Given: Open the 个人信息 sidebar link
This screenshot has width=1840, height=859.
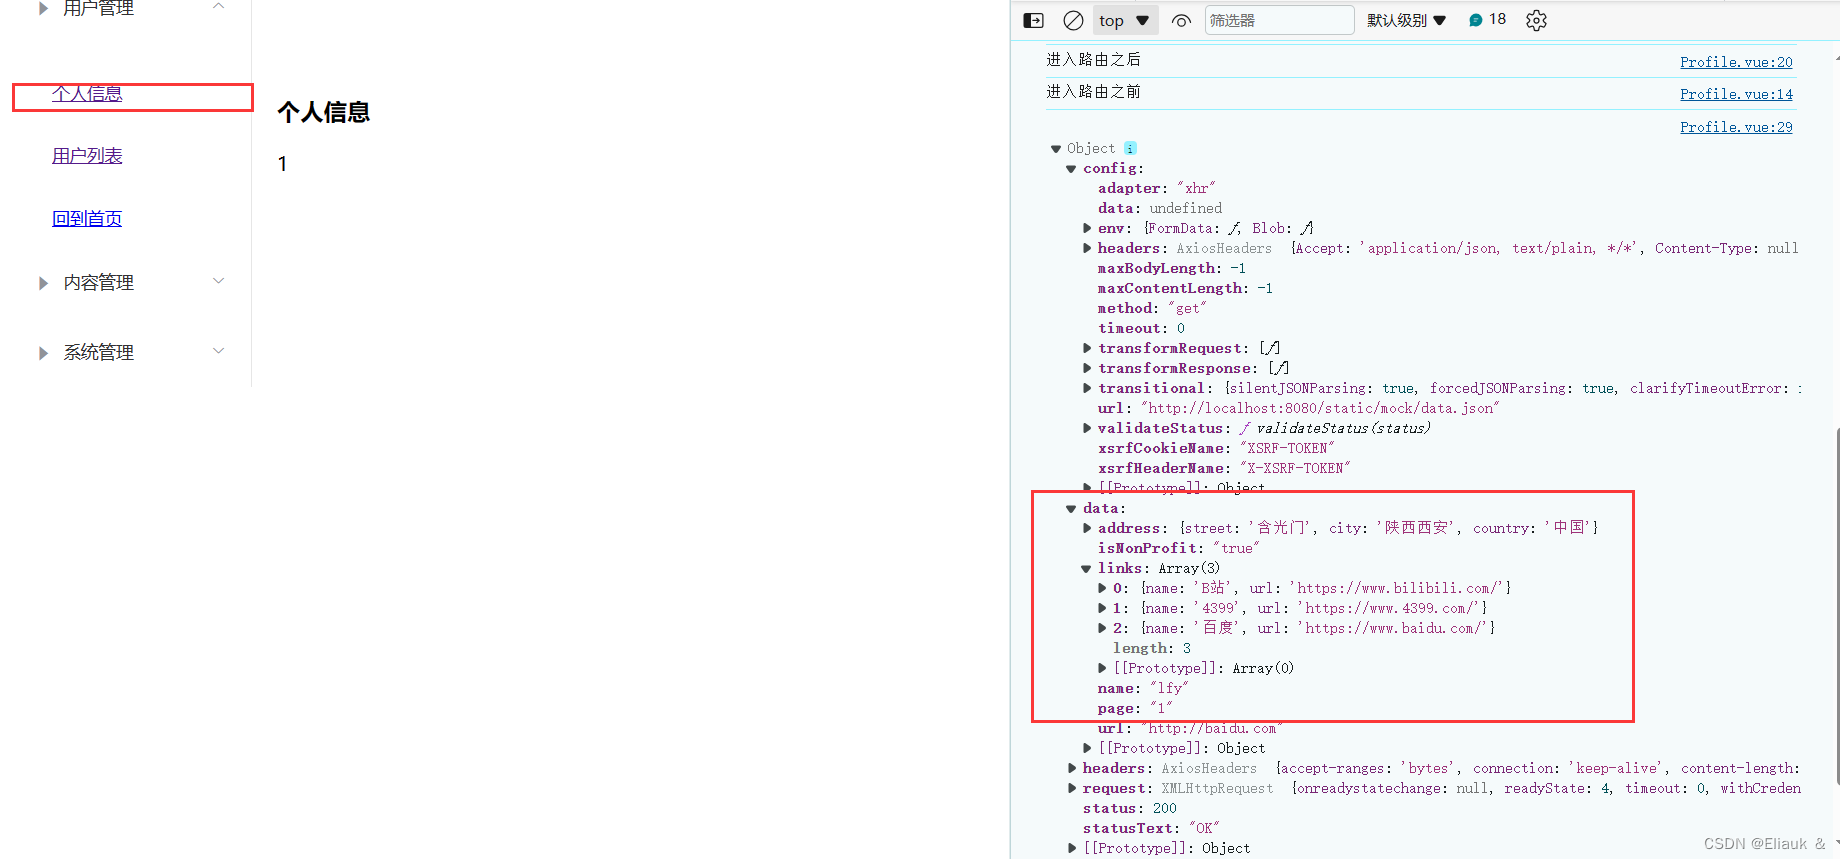Looking at the screenshot, I should point(87,94).
